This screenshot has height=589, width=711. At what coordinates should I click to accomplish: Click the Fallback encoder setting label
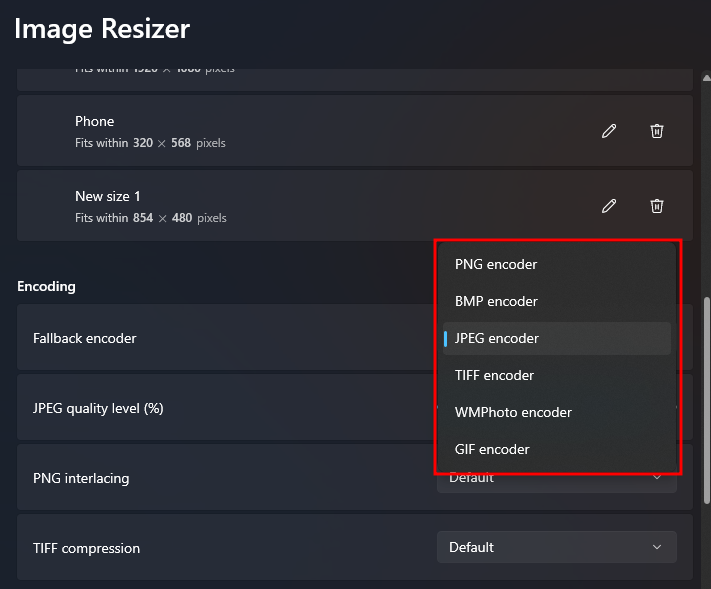[85, 339]
